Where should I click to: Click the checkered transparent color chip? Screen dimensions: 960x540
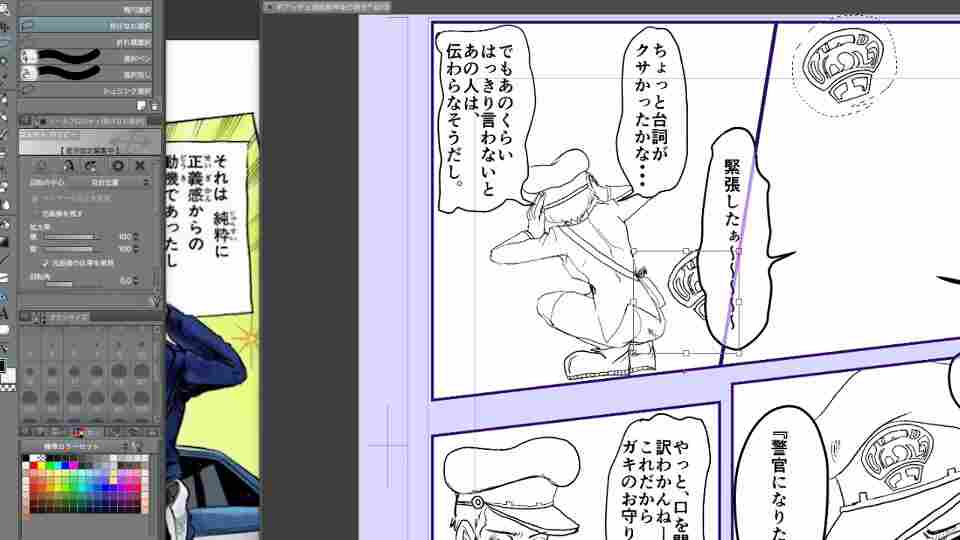(x=7, y=387)
